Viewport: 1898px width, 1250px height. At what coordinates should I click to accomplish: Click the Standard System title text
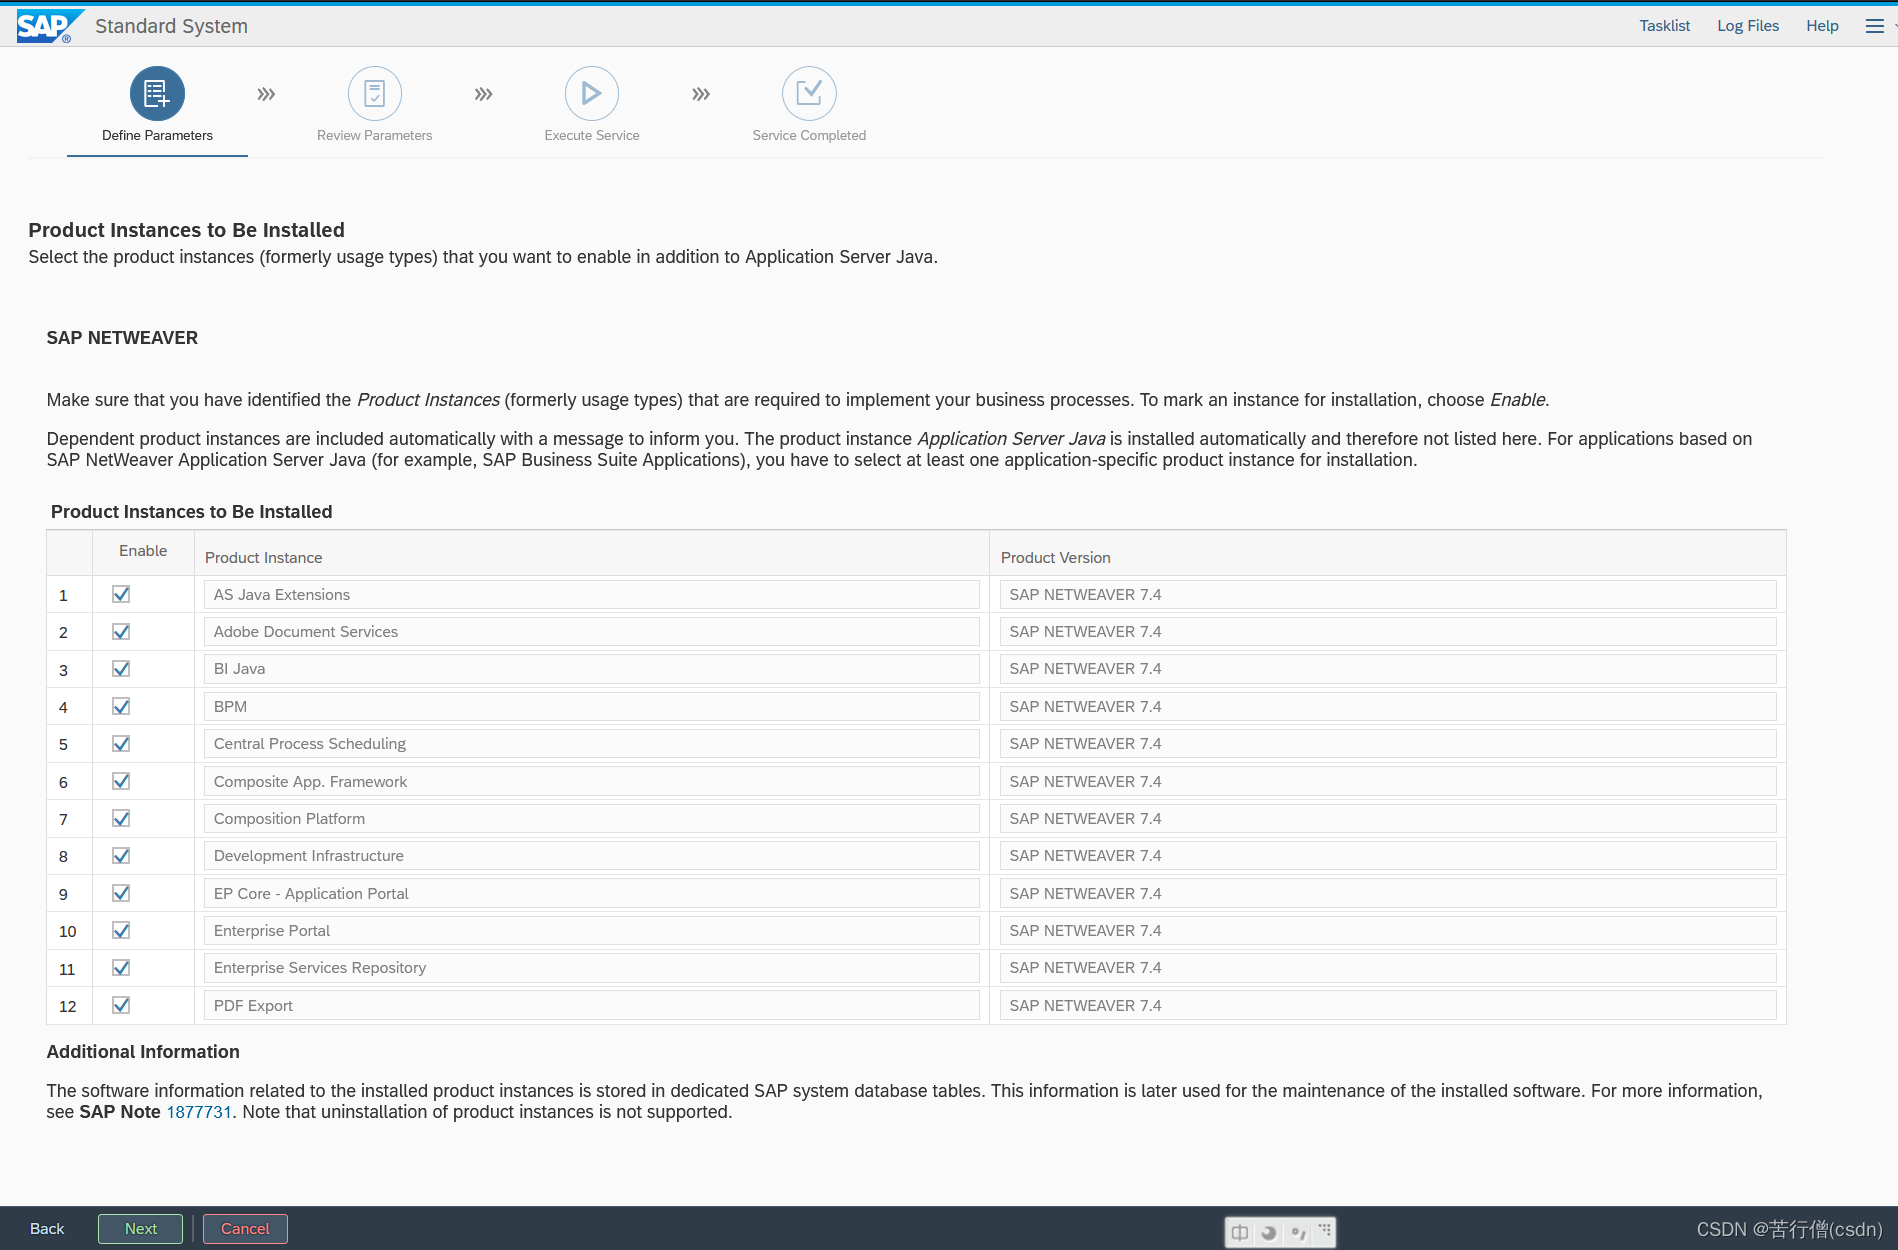[x=171, y=26]
